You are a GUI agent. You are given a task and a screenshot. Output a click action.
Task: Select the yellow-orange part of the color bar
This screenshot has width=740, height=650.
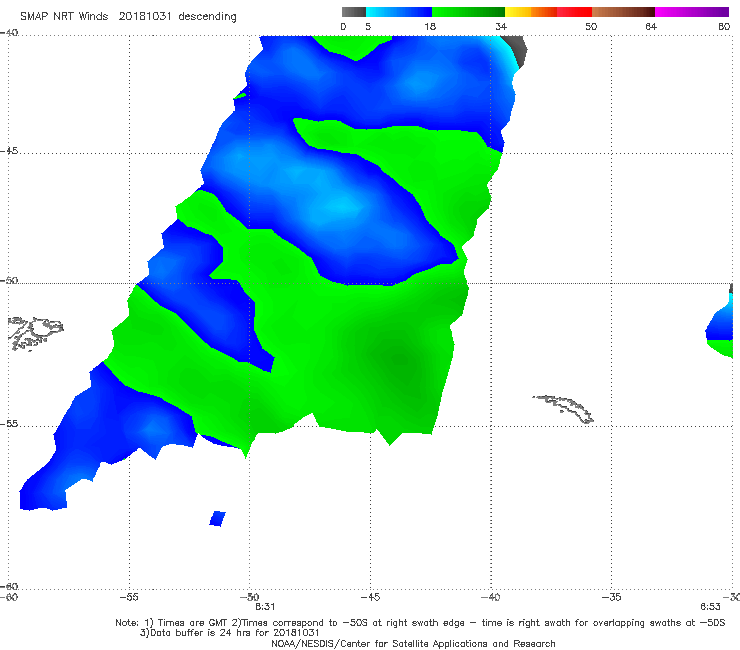coord(530,12)
